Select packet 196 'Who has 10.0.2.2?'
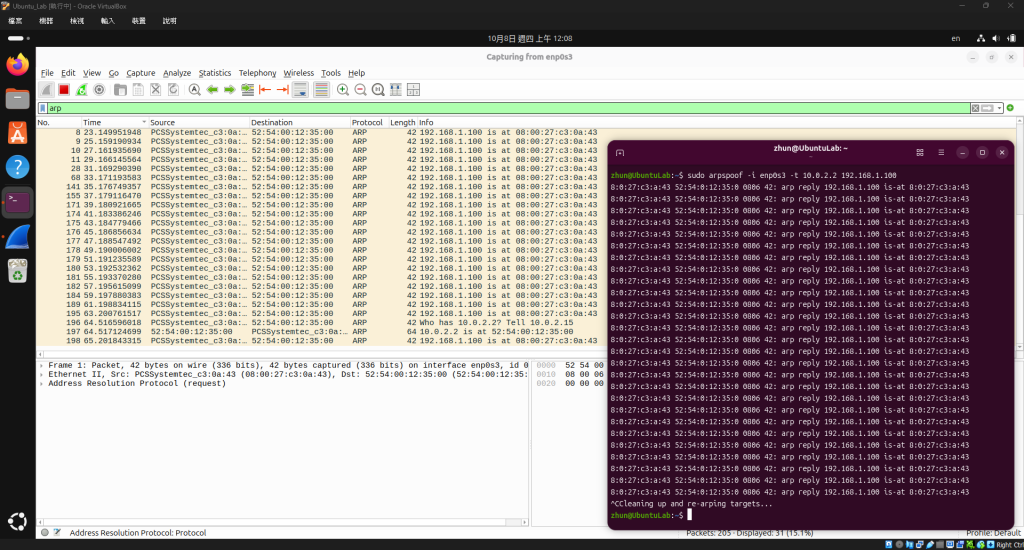Image resolution: width=1024 pixels, height=550 pixels. 321,323
